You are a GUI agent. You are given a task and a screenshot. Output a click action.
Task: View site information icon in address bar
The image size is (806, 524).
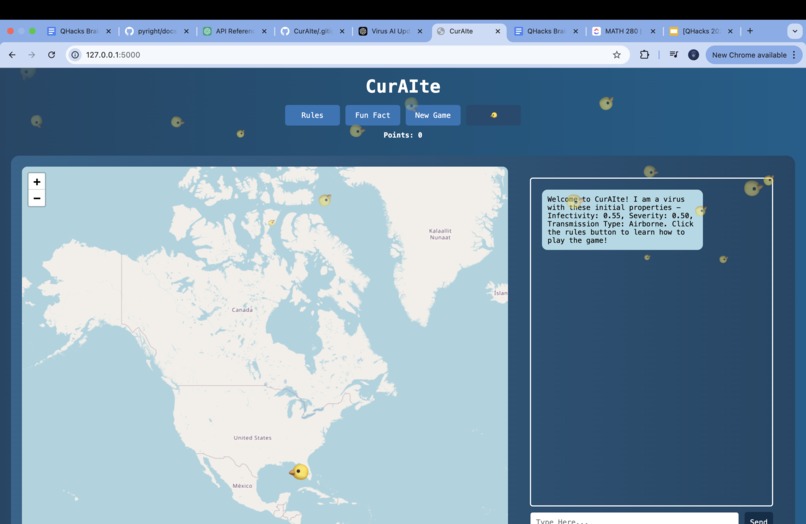point(75,55)
